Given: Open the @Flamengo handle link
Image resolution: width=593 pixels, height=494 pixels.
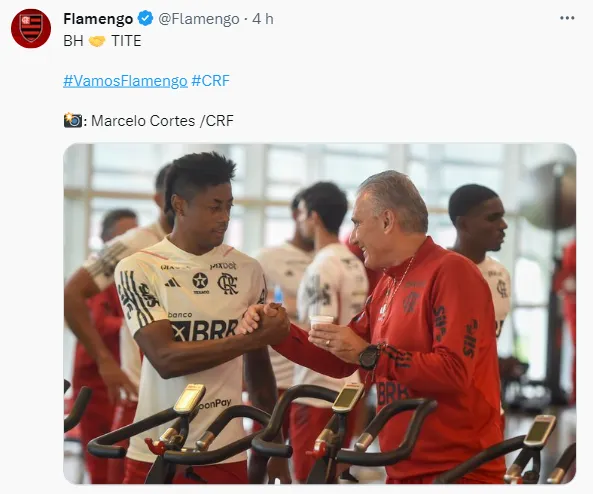Looking at the screenshot, I should (199, 19).
